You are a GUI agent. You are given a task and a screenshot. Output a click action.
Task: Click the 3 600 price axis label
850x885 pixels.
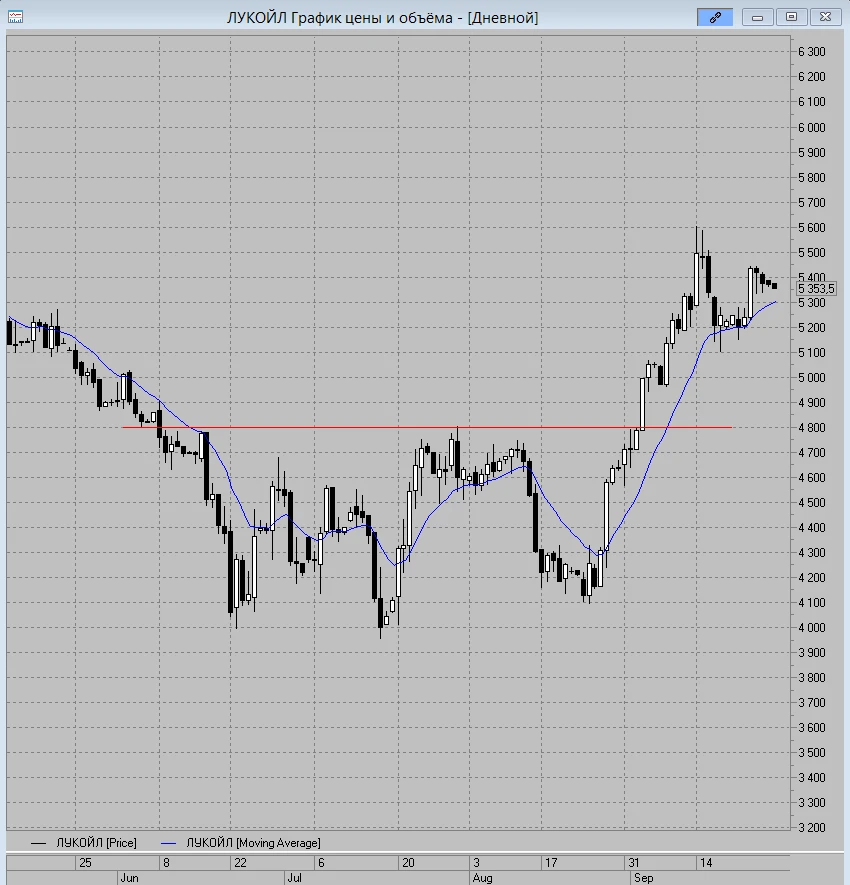coord(812,728)
